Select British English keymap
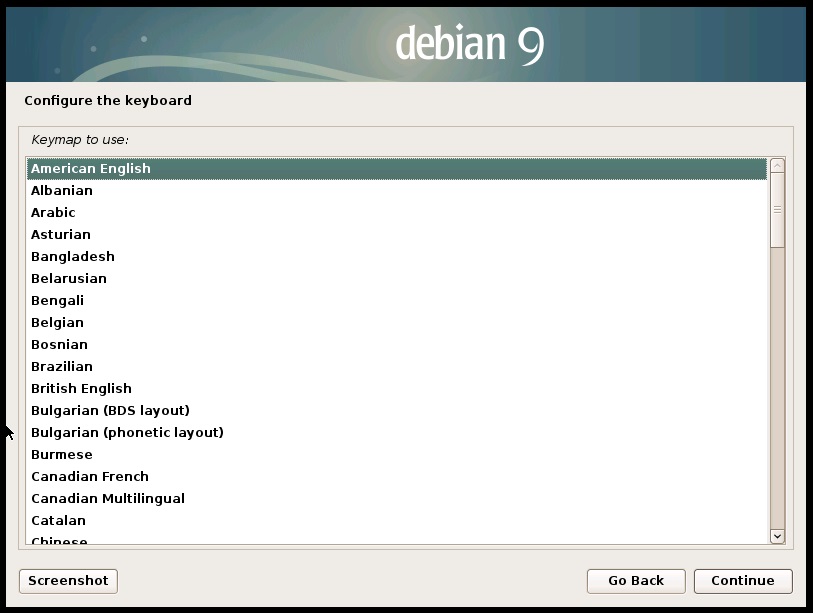The width and height of the screenshot is (813, 613). coord(82,389)
